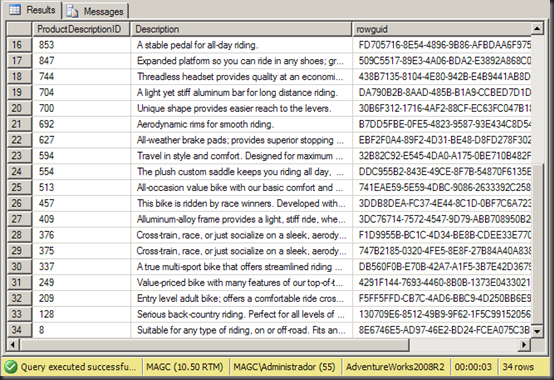Click vertical scrollbar up arrow
Viewport: 554px width, 380px height.
537,28
